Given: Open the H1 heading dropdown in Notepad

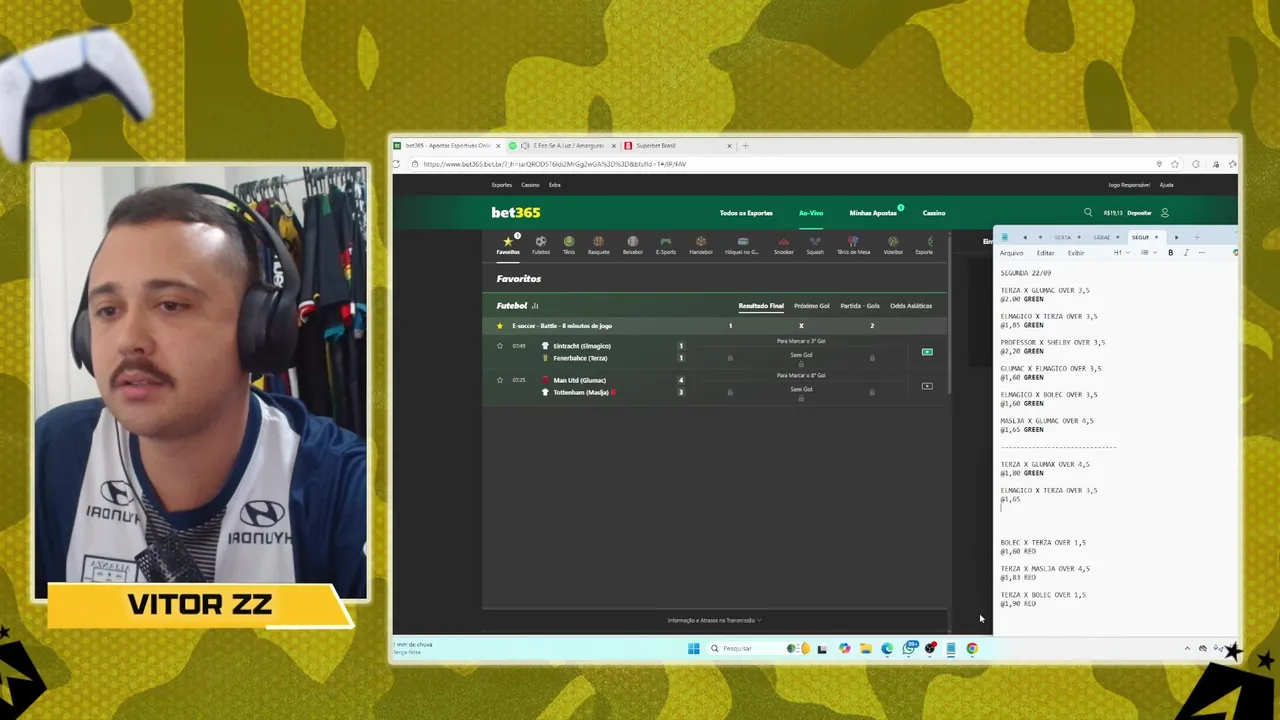Looking at the screenshot, I should tap(1121, 253).
